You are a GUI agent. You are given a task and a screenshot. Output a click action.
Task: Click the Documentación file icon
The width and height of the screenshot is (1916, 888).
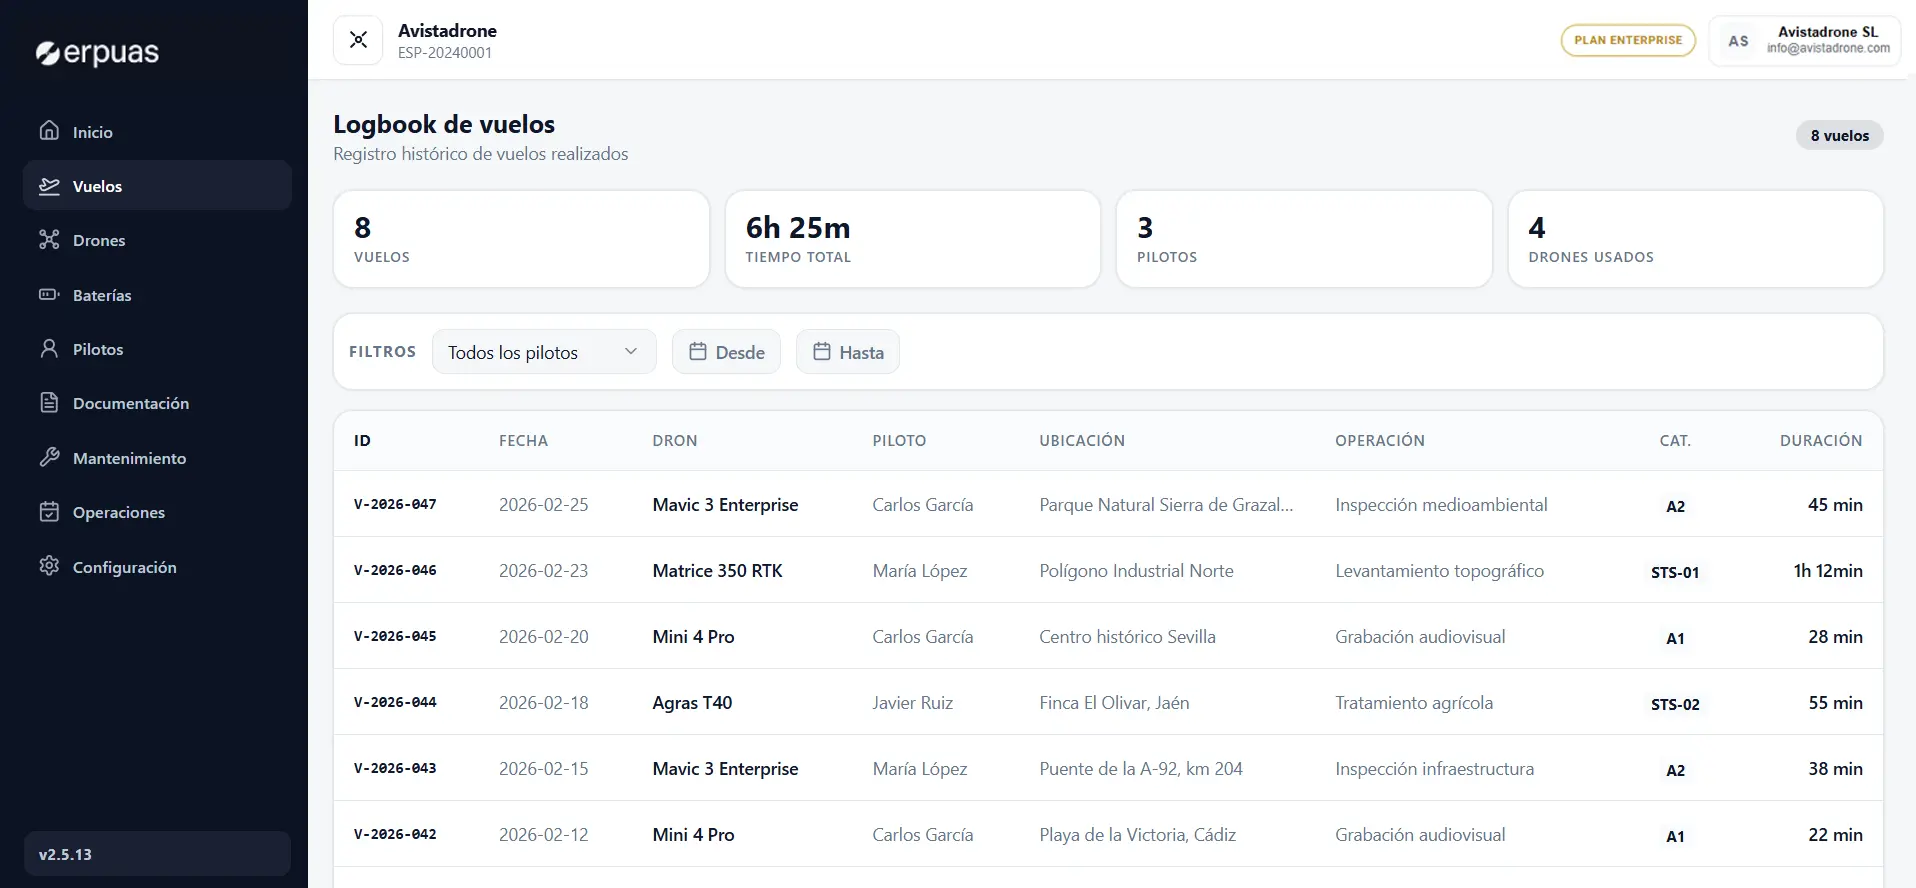click(49, 403)
